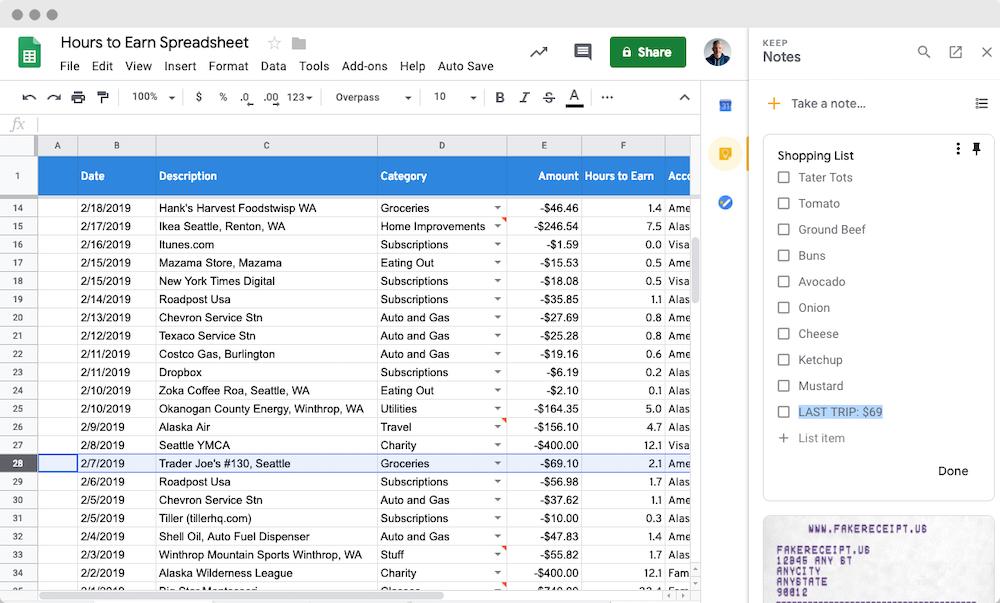Open the Calendar side panel icon

pyautogui.click(x=725, y=105)
